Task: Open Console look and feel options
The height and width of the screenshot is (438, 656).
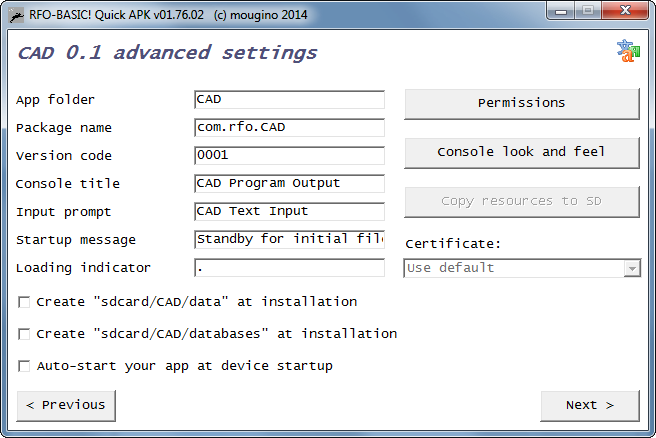Action: [522, 152]
